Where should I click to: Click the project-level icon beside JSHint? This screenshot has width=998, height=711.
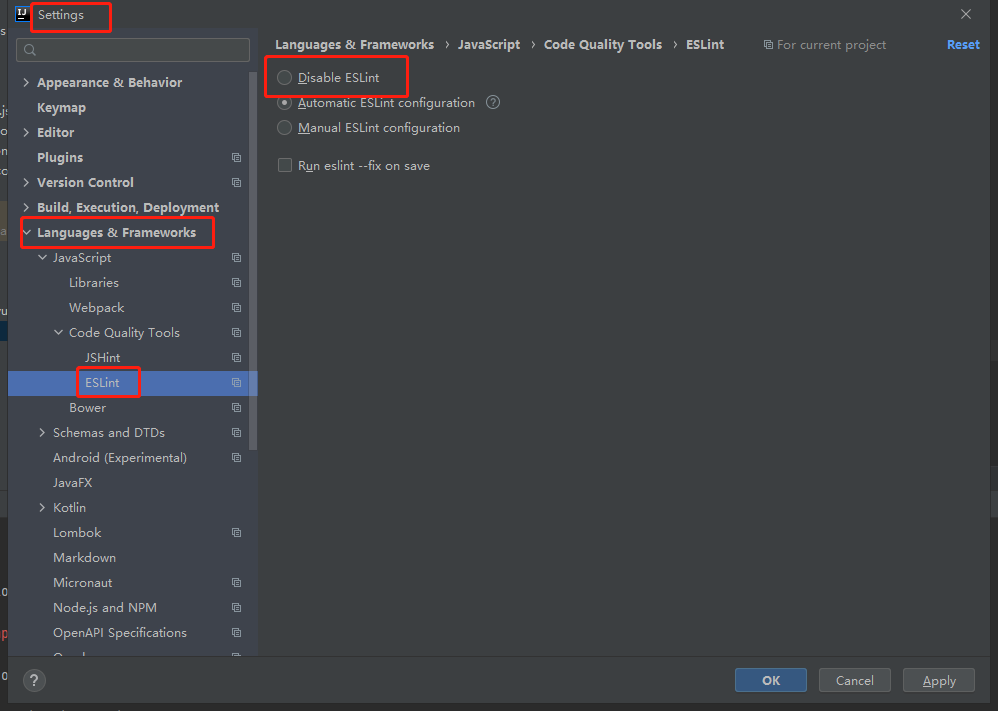pos(236,358)
